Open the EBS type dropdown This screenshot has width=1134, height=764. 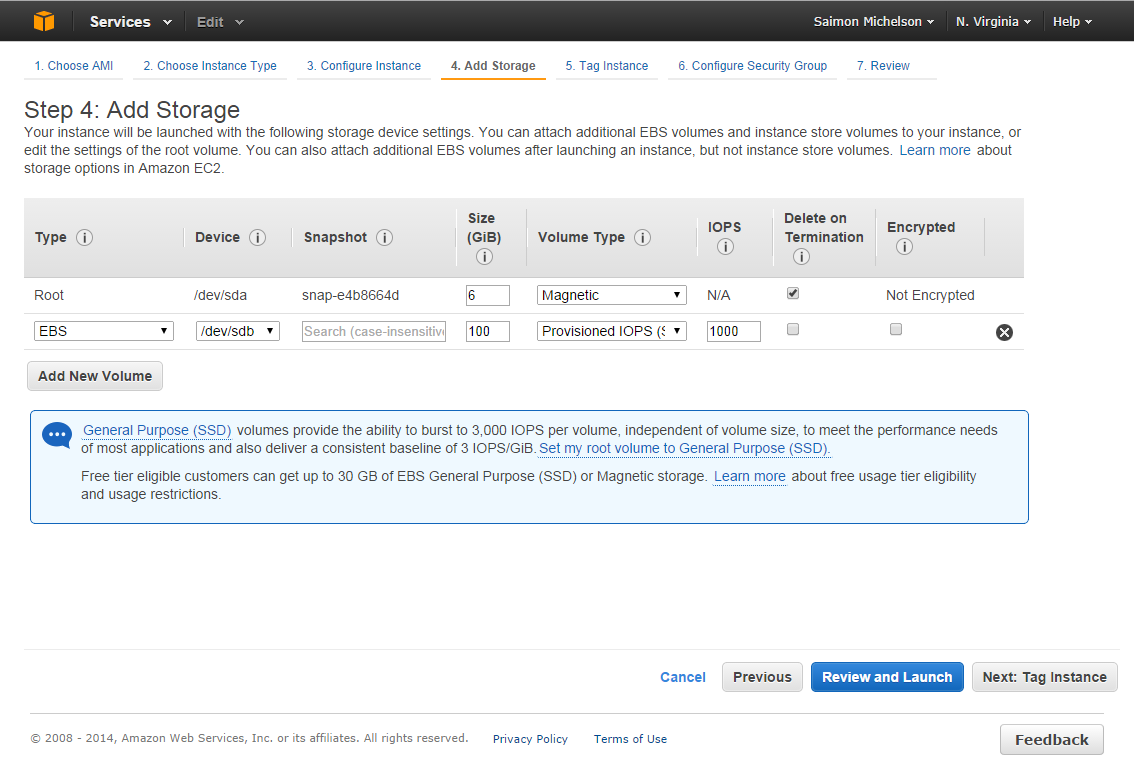[103, 331]
